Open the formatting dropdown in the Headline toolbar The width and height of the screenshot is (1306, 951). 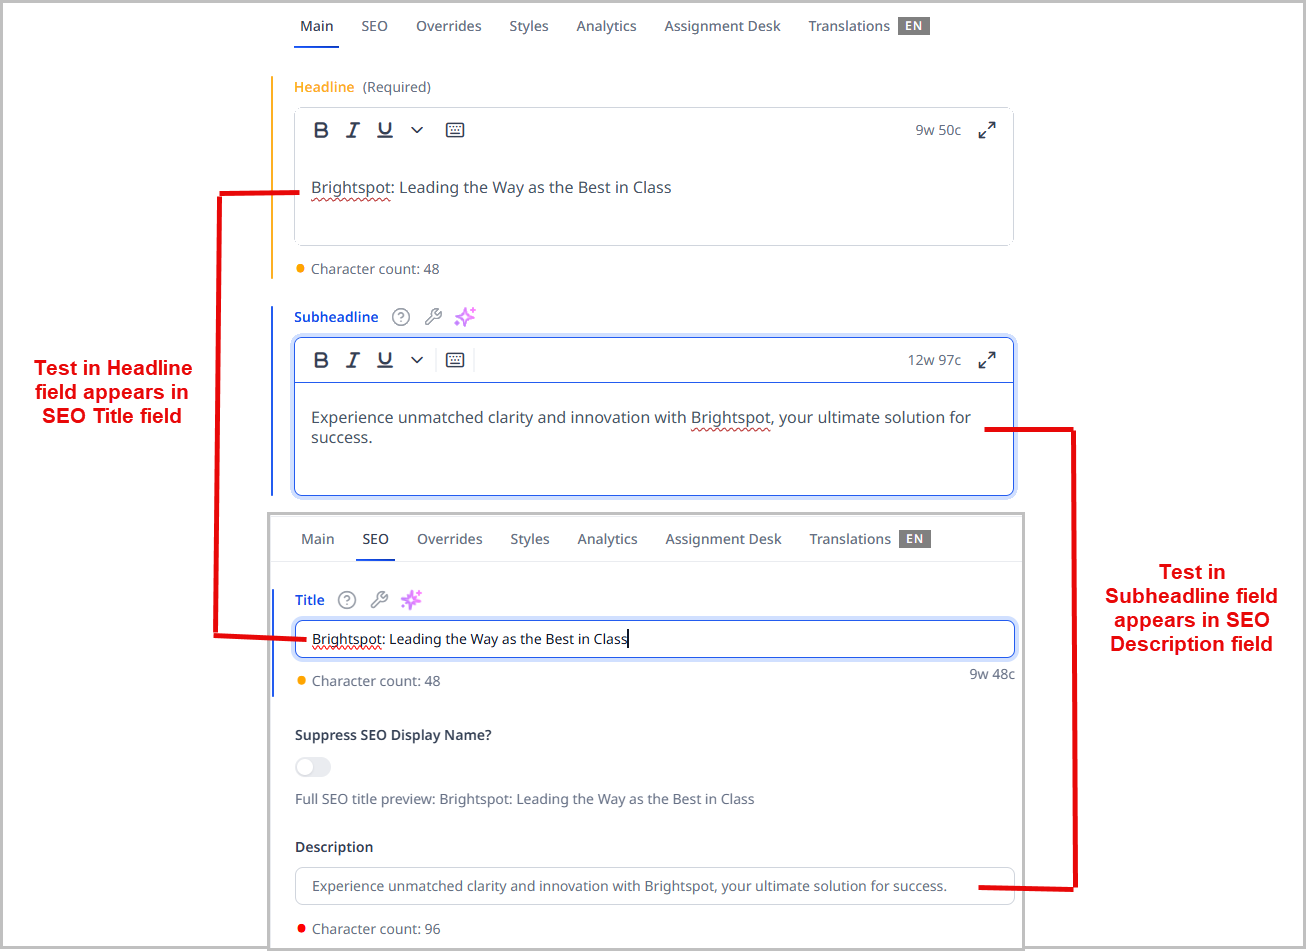416,129
